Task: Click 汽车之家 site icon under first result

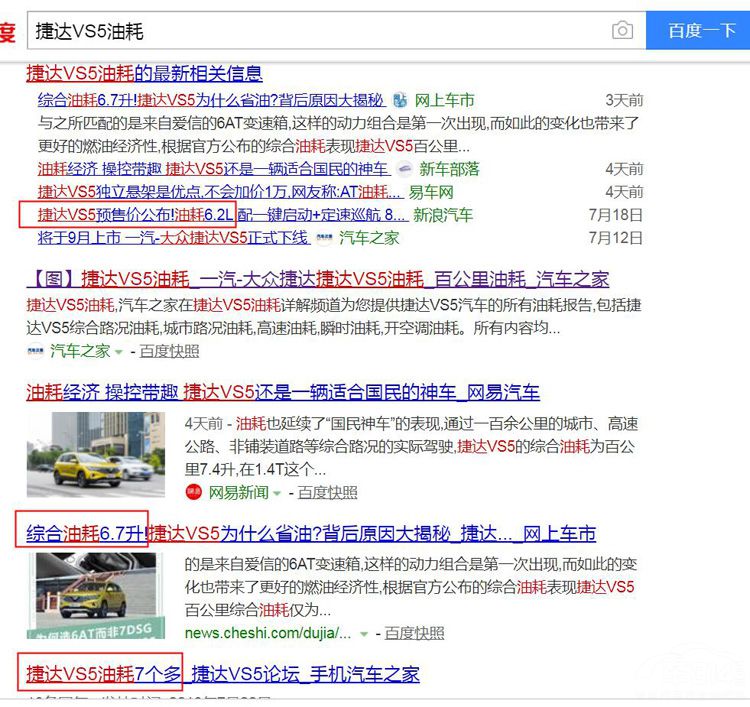Action: tap(35, 351)
